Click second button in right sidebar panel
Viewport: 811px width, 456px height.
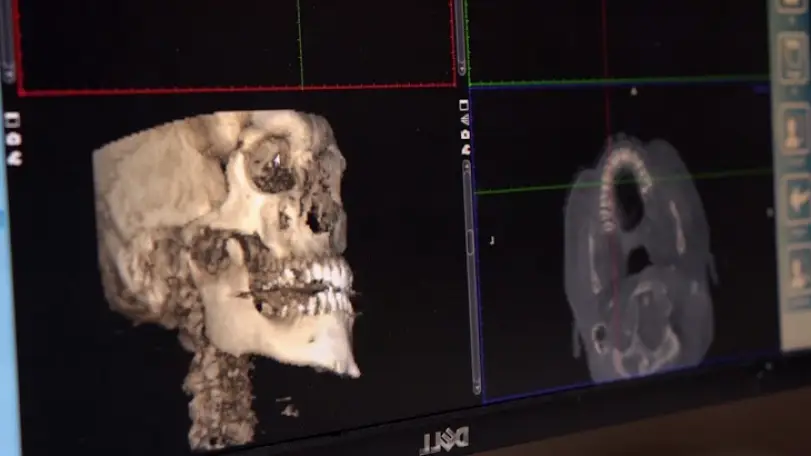pos(792,58)
